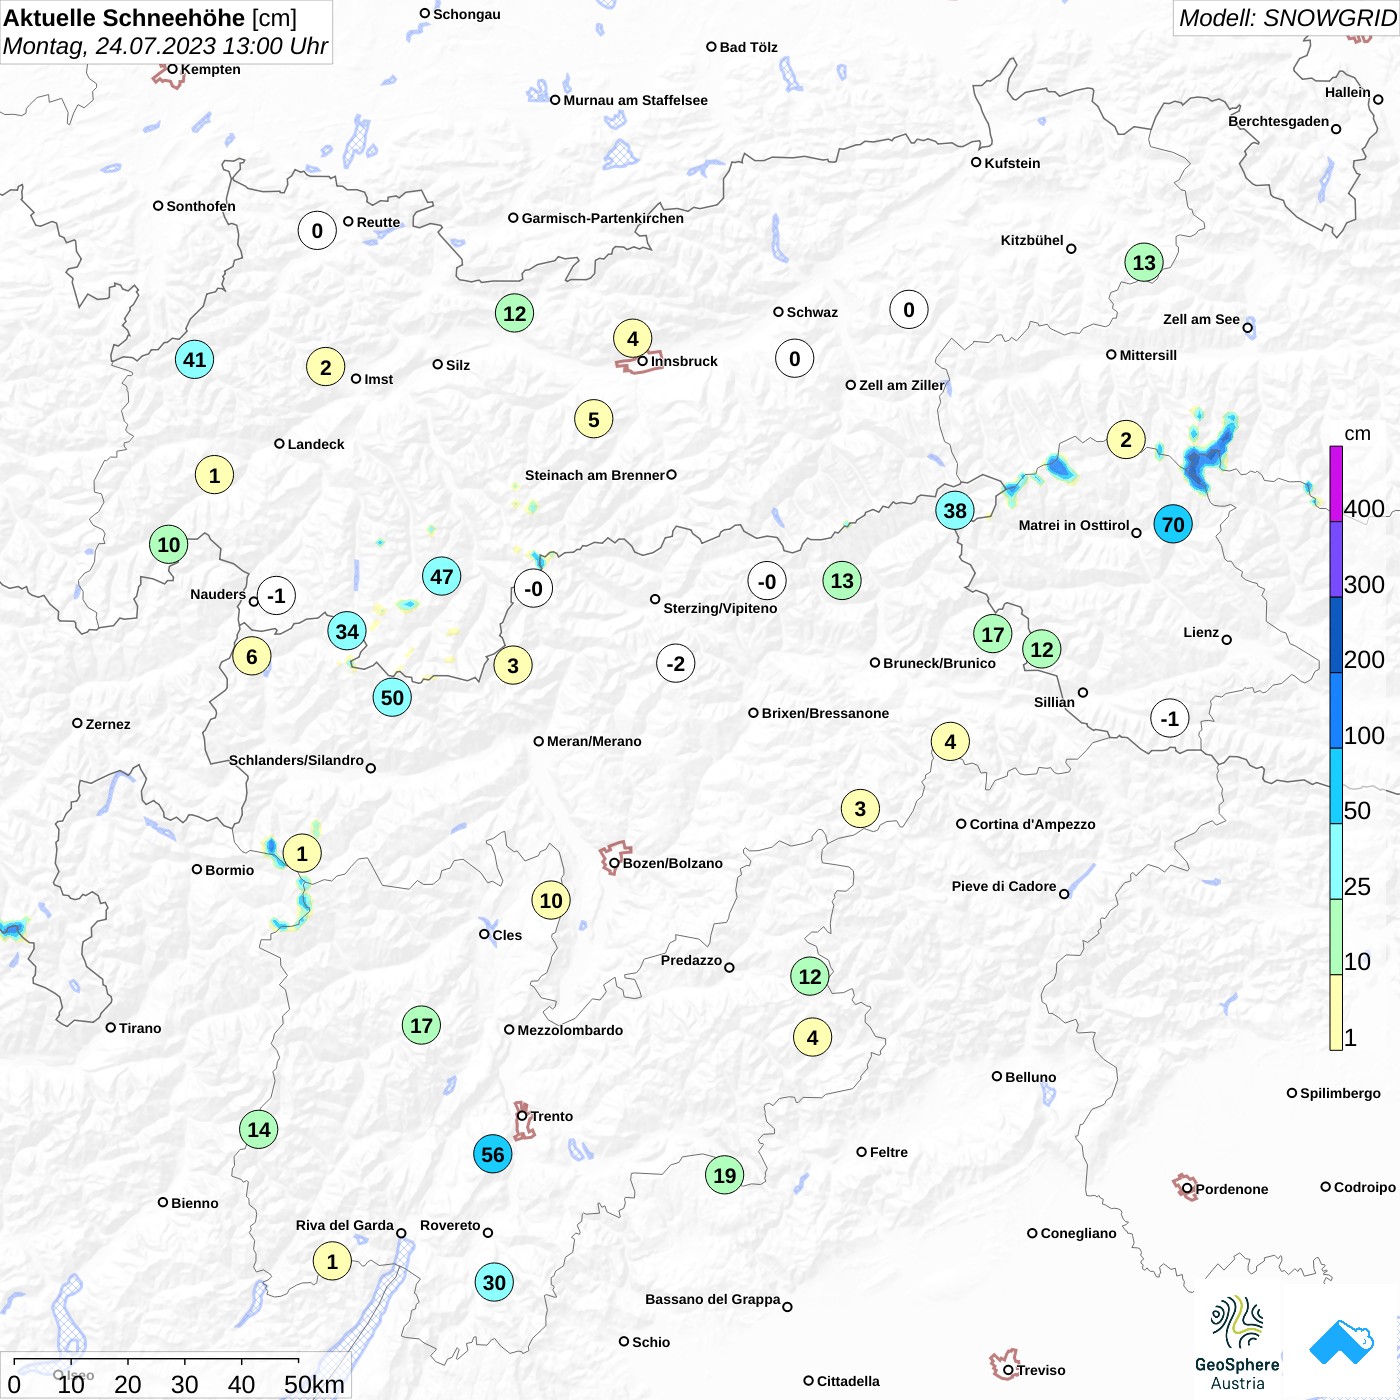Click the 34 cm marker near Nauders
Viewport: 1400px width, 1400px height.
click(347, 631)
